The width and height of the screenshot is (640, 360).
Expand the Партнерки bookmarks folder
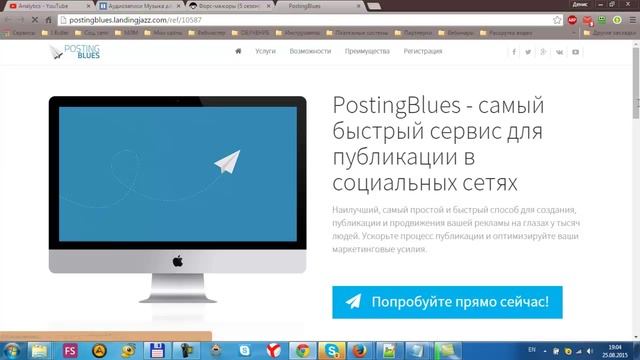413,33
